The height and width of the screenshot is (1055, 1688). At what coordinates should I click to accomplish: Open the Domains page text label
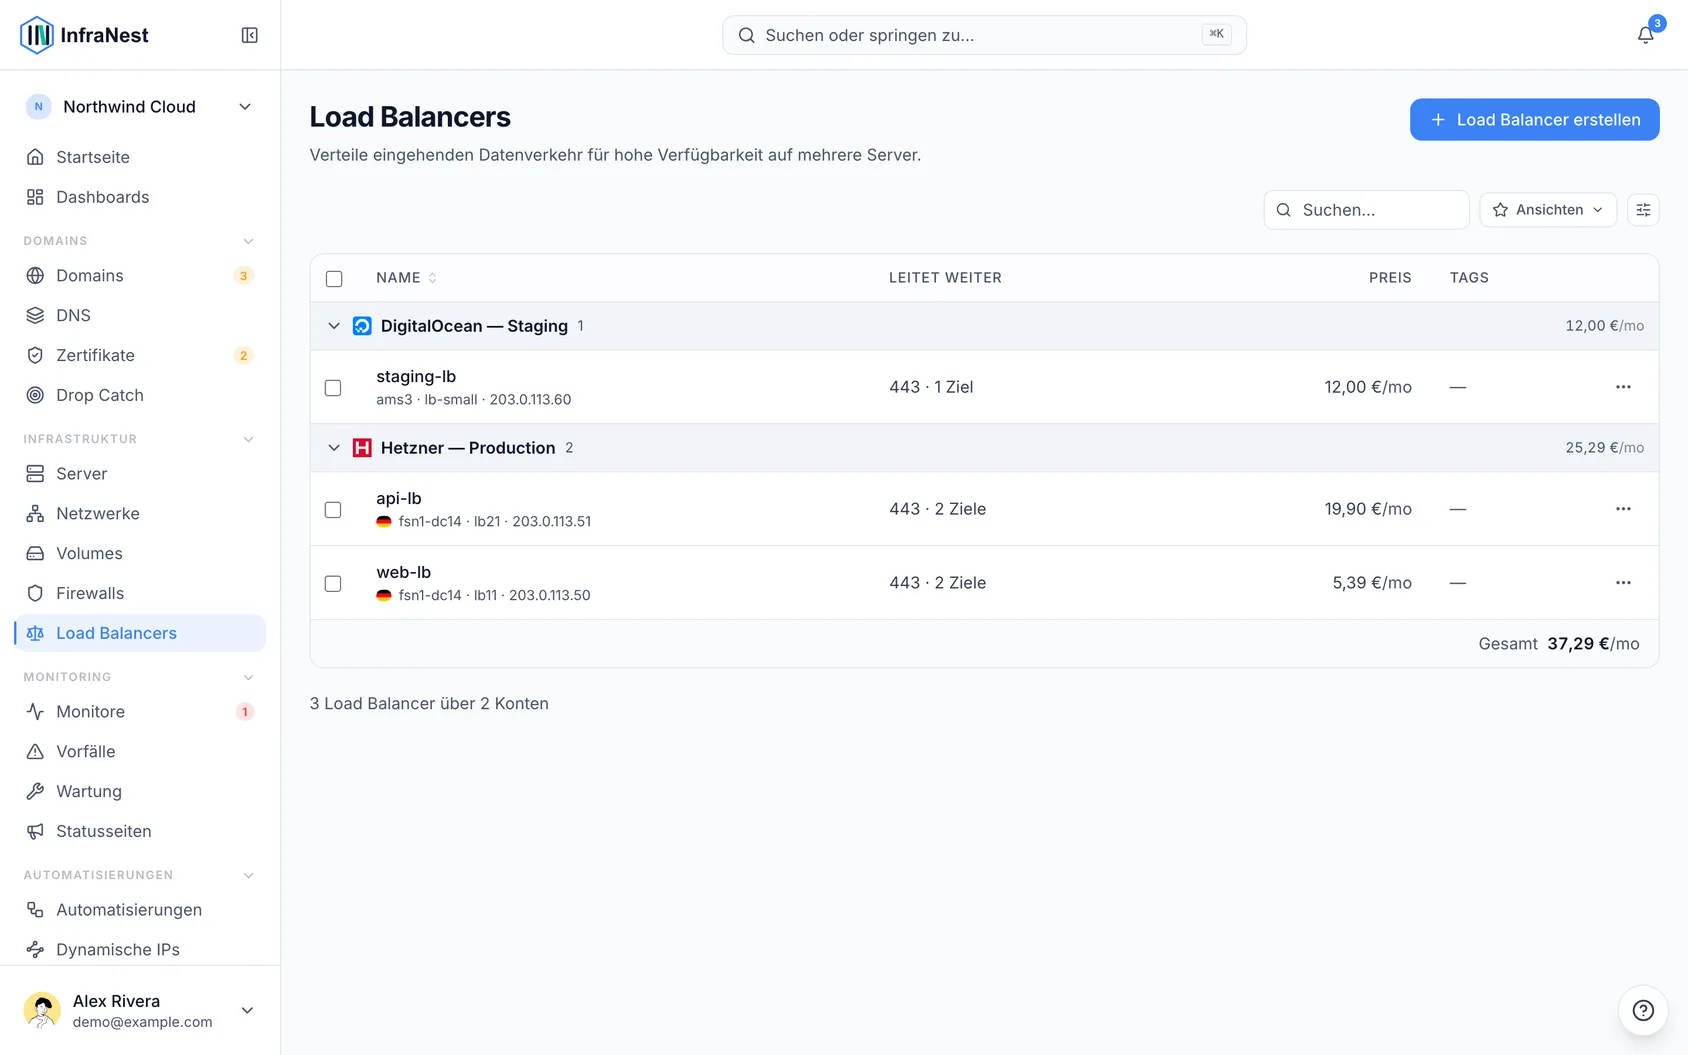pos(90,275)
